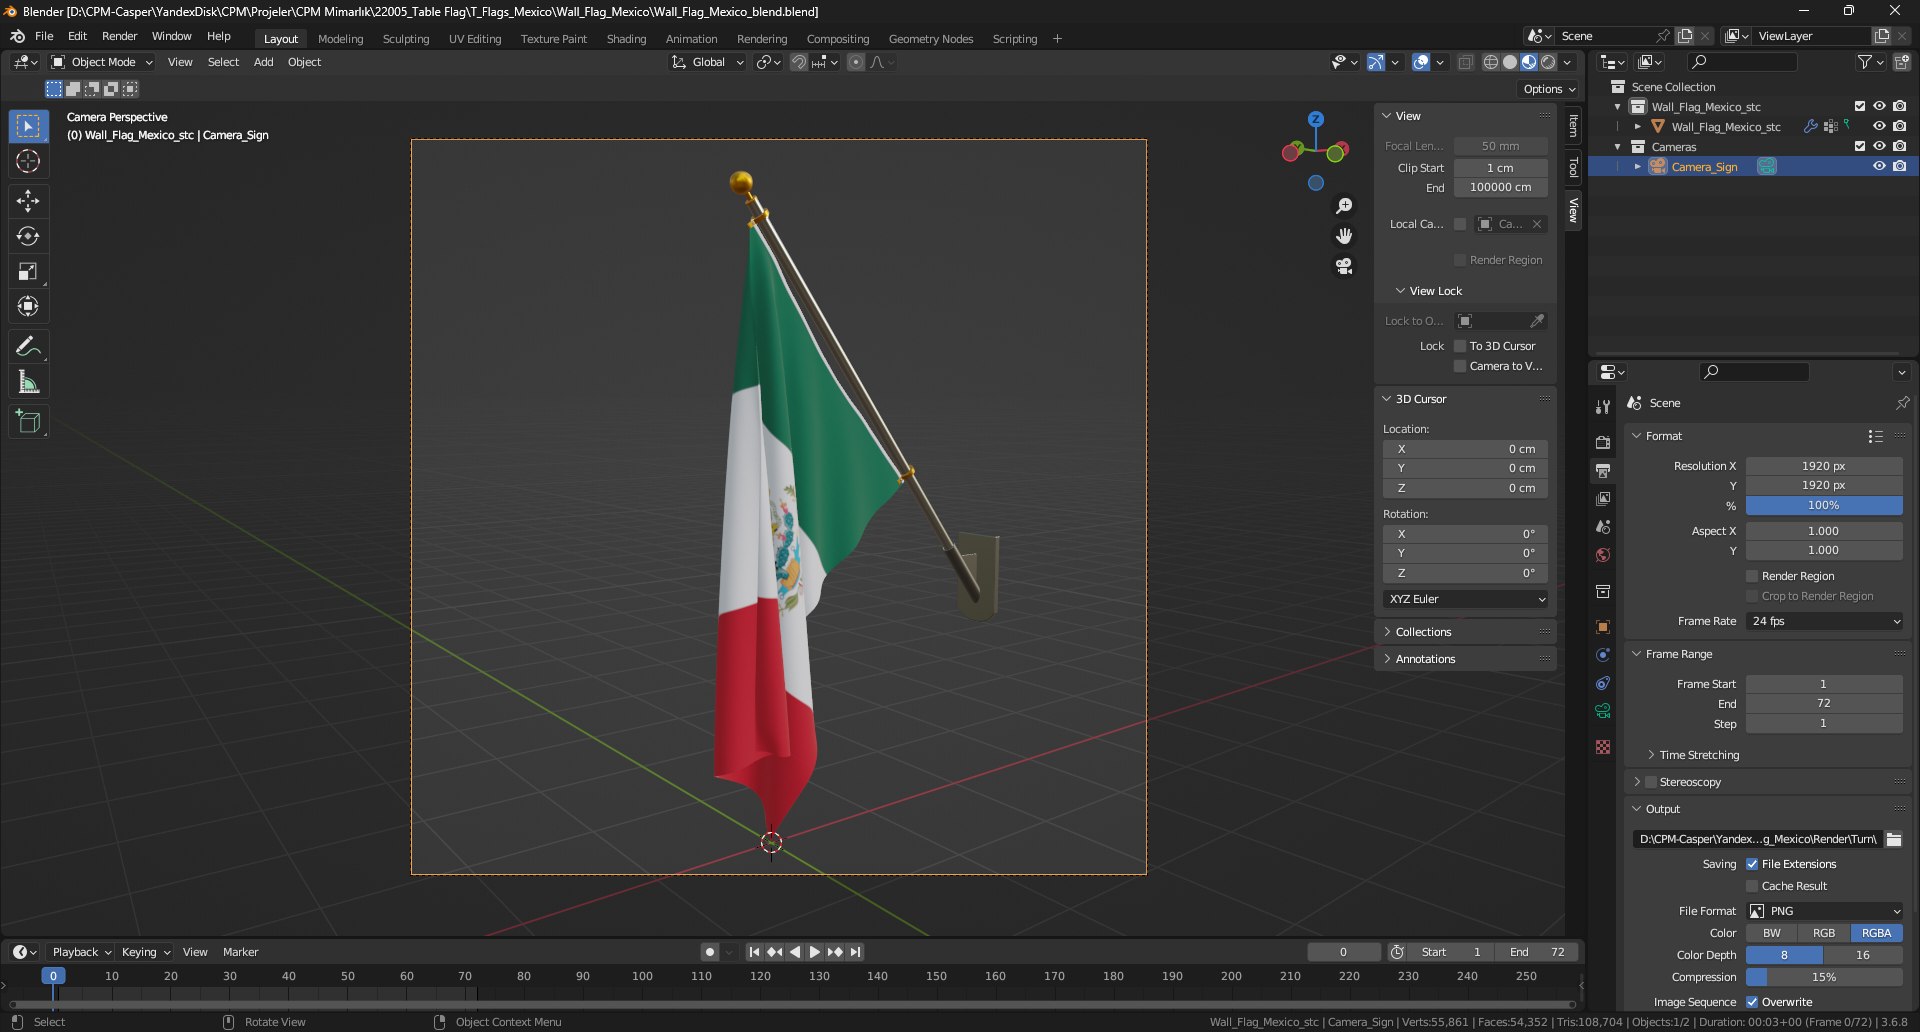Viewport: 1920px width, 1032px height.
Task: Check Lock To 3D Cursor
Action: pyautogui.click(x=1460, y=346)
